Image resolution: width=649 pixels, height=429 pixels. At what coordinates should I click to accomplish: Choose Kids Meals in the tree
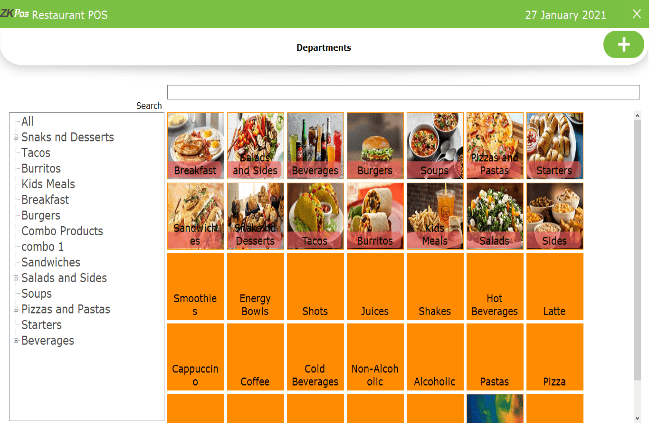click(x=48, y=184)
